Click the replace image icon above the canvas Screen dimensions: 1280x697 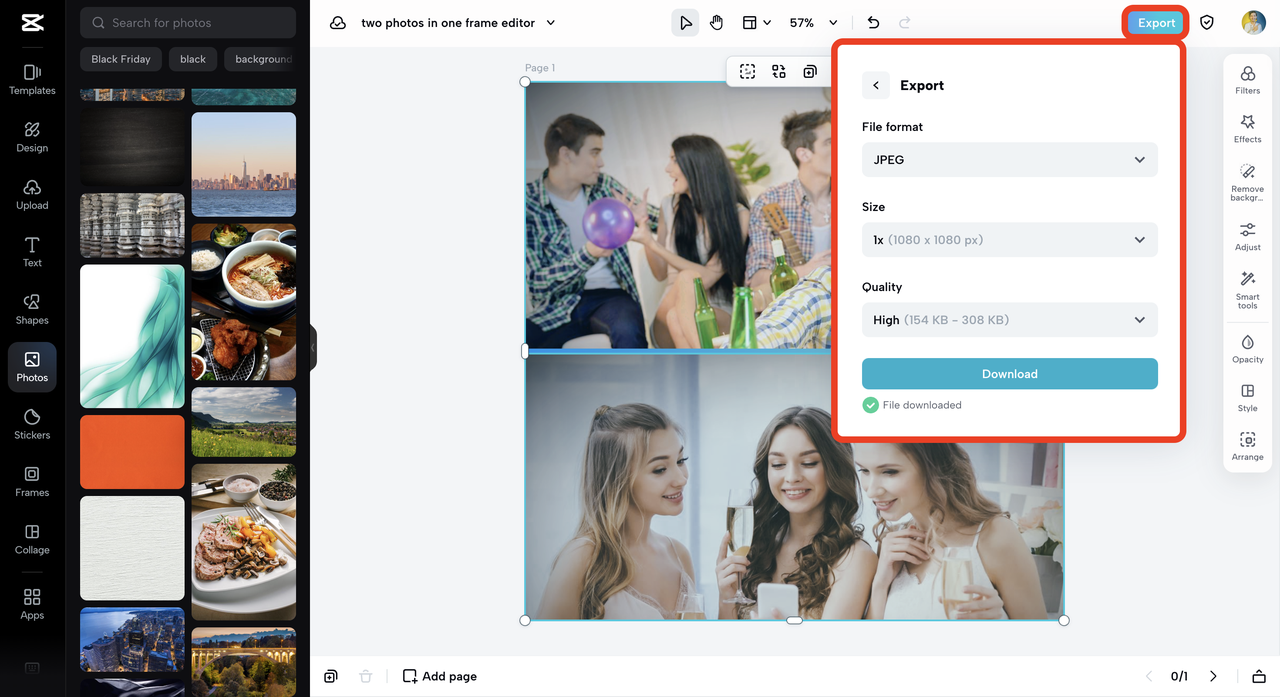779,71
